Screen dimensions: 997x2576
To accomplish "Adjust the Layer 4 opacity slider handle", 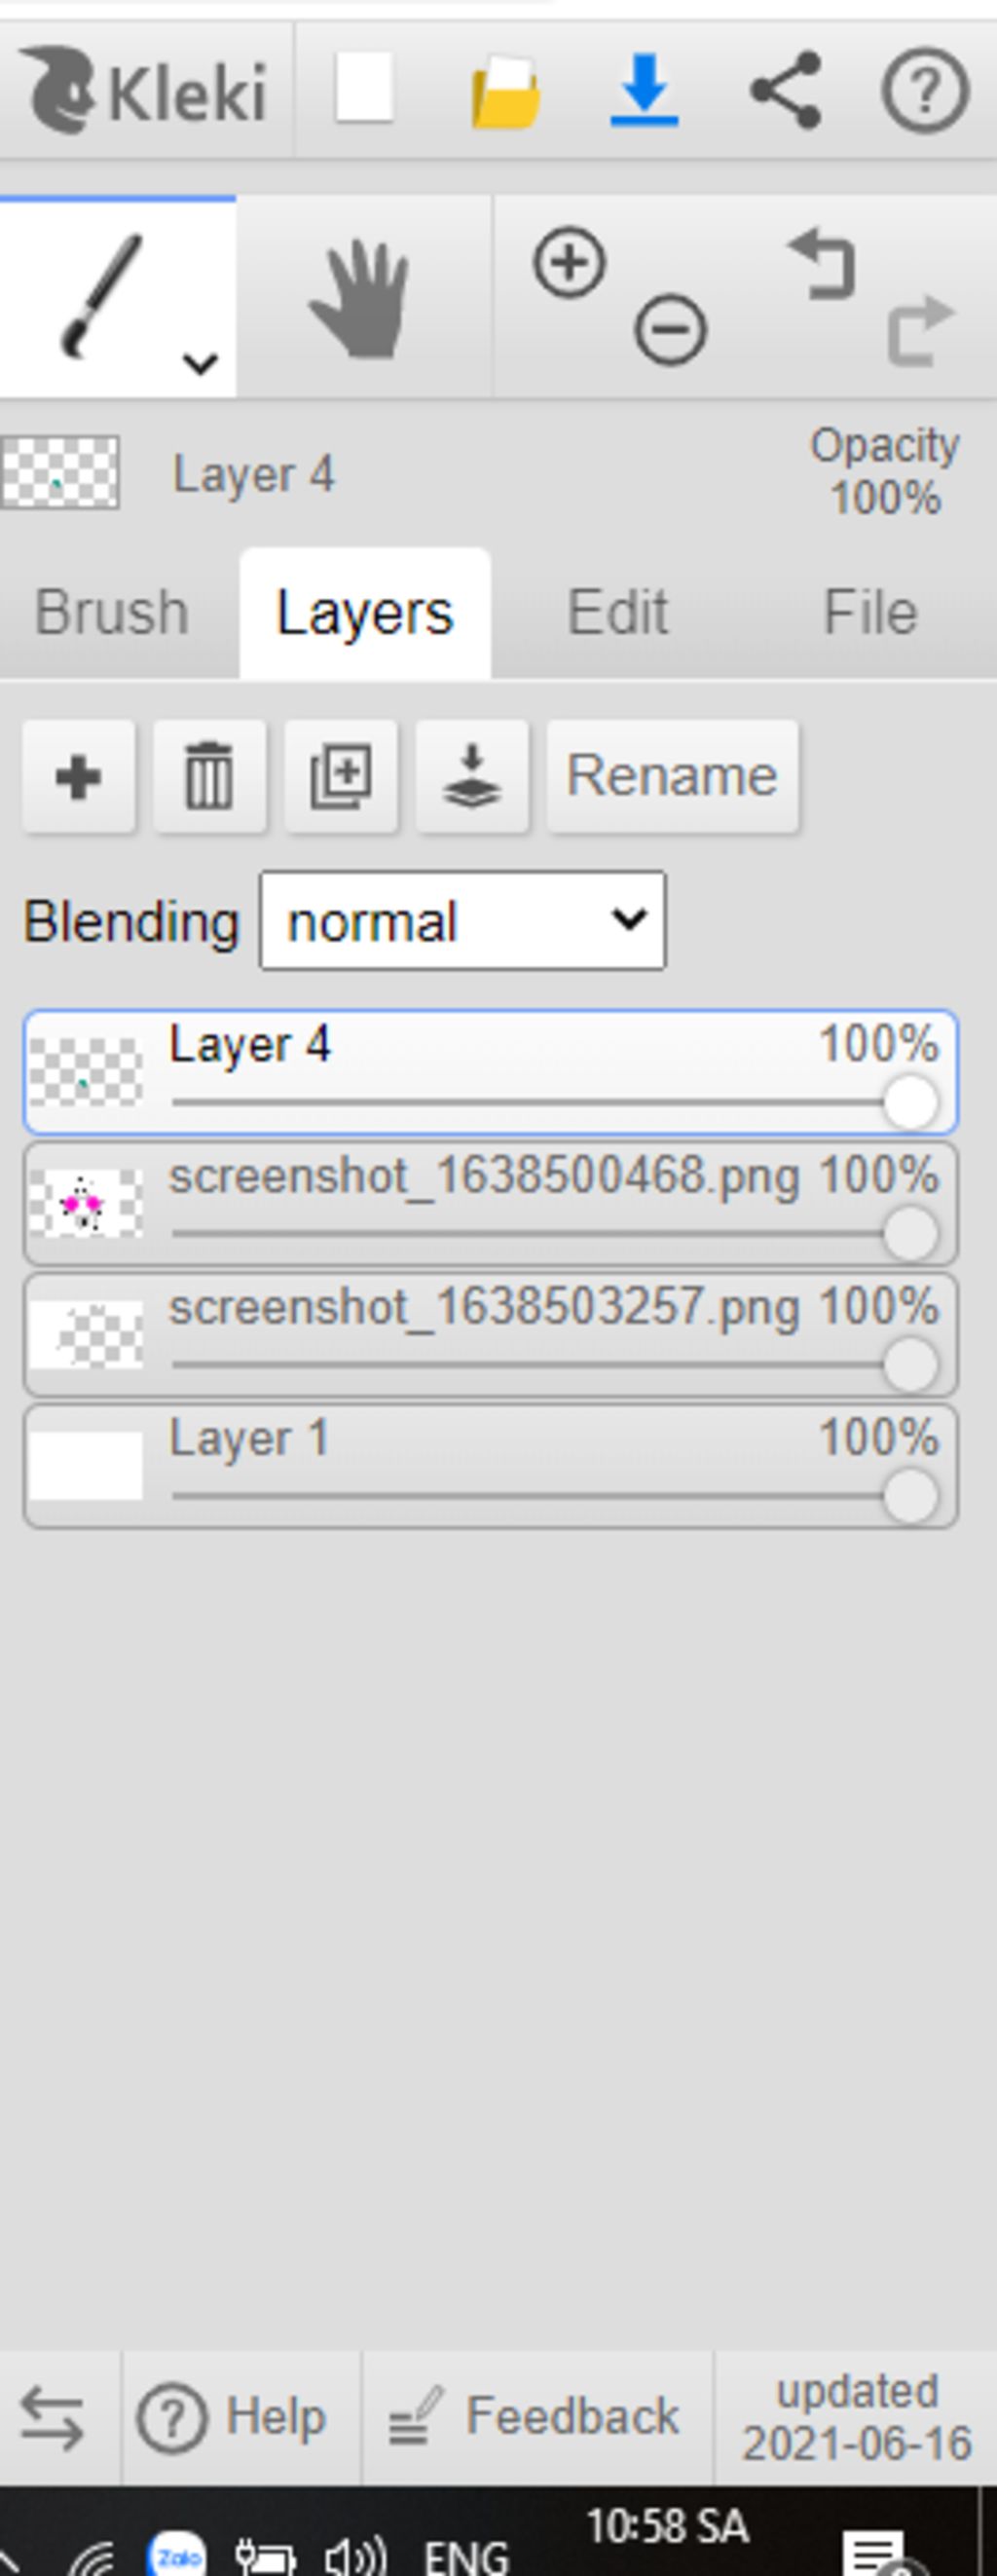I will coord(910,1102).
